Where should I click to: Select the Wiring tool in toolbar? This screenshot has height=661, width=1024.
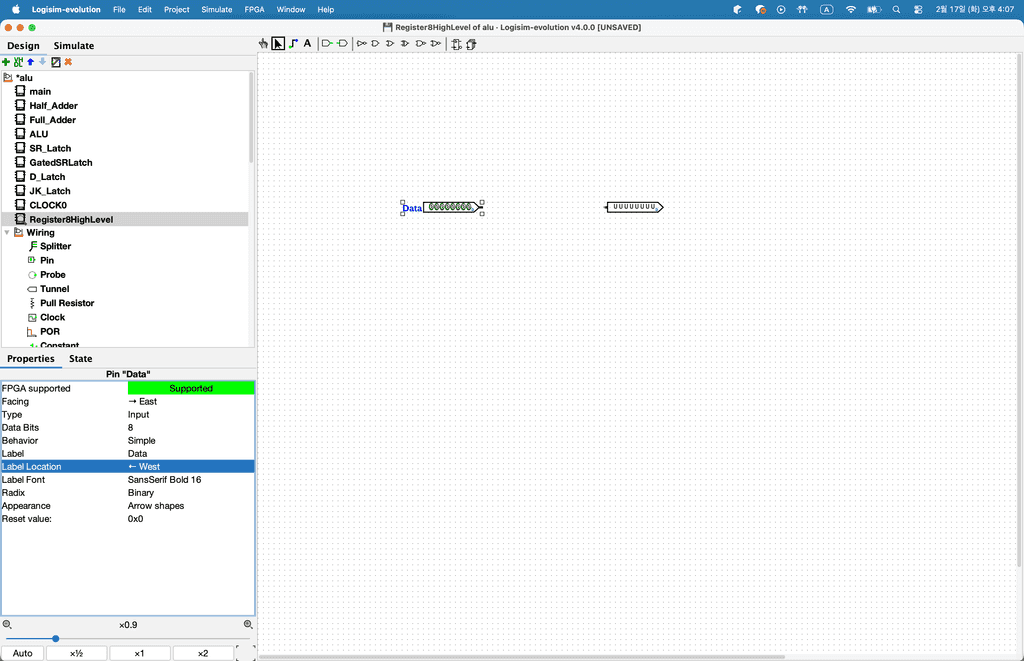(293, 44)
